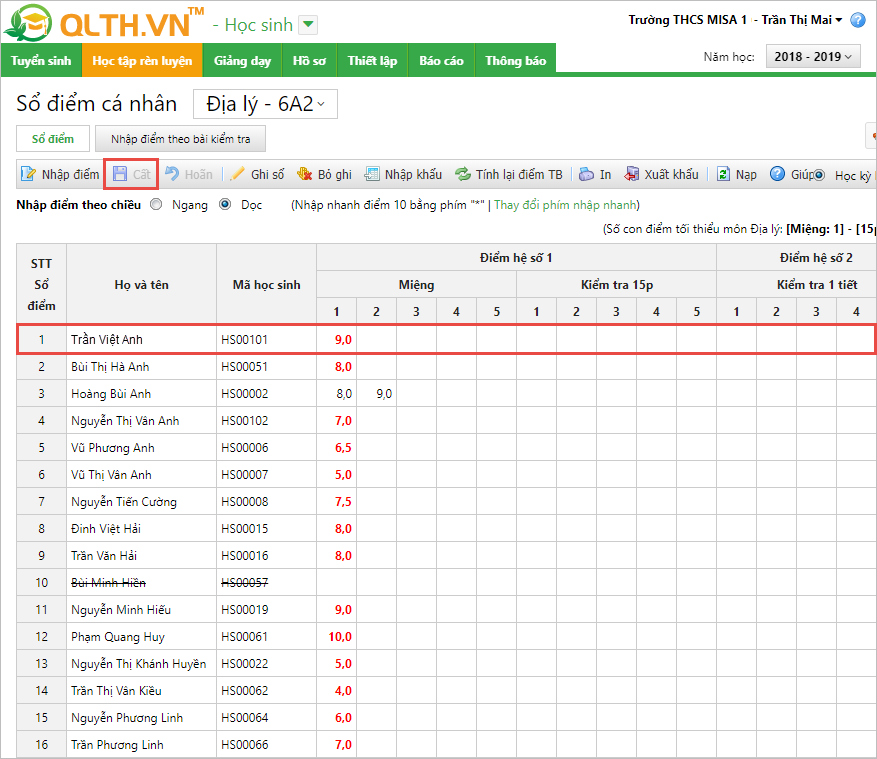Select the Học kỳ radio button

click(820, 175)
